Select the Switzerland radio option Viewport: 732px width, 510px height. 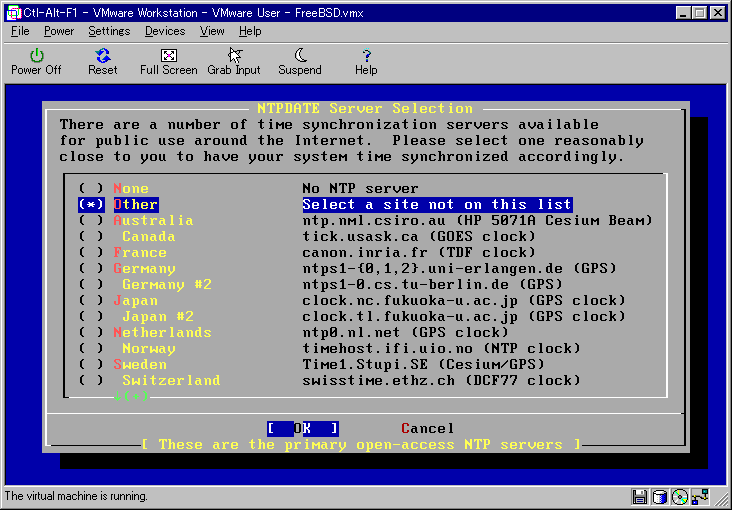click(x=91, y=380)
